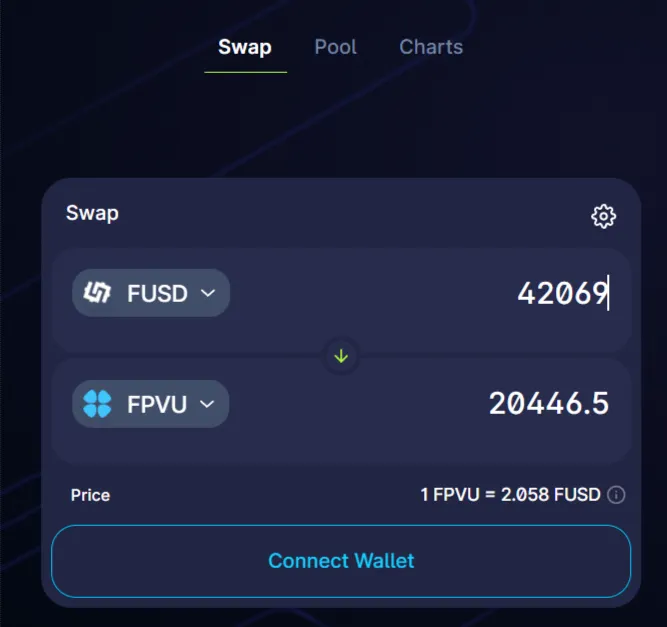667x627 pixels.
Task: Click the FUSD token name text
Action: pos(157,294)
